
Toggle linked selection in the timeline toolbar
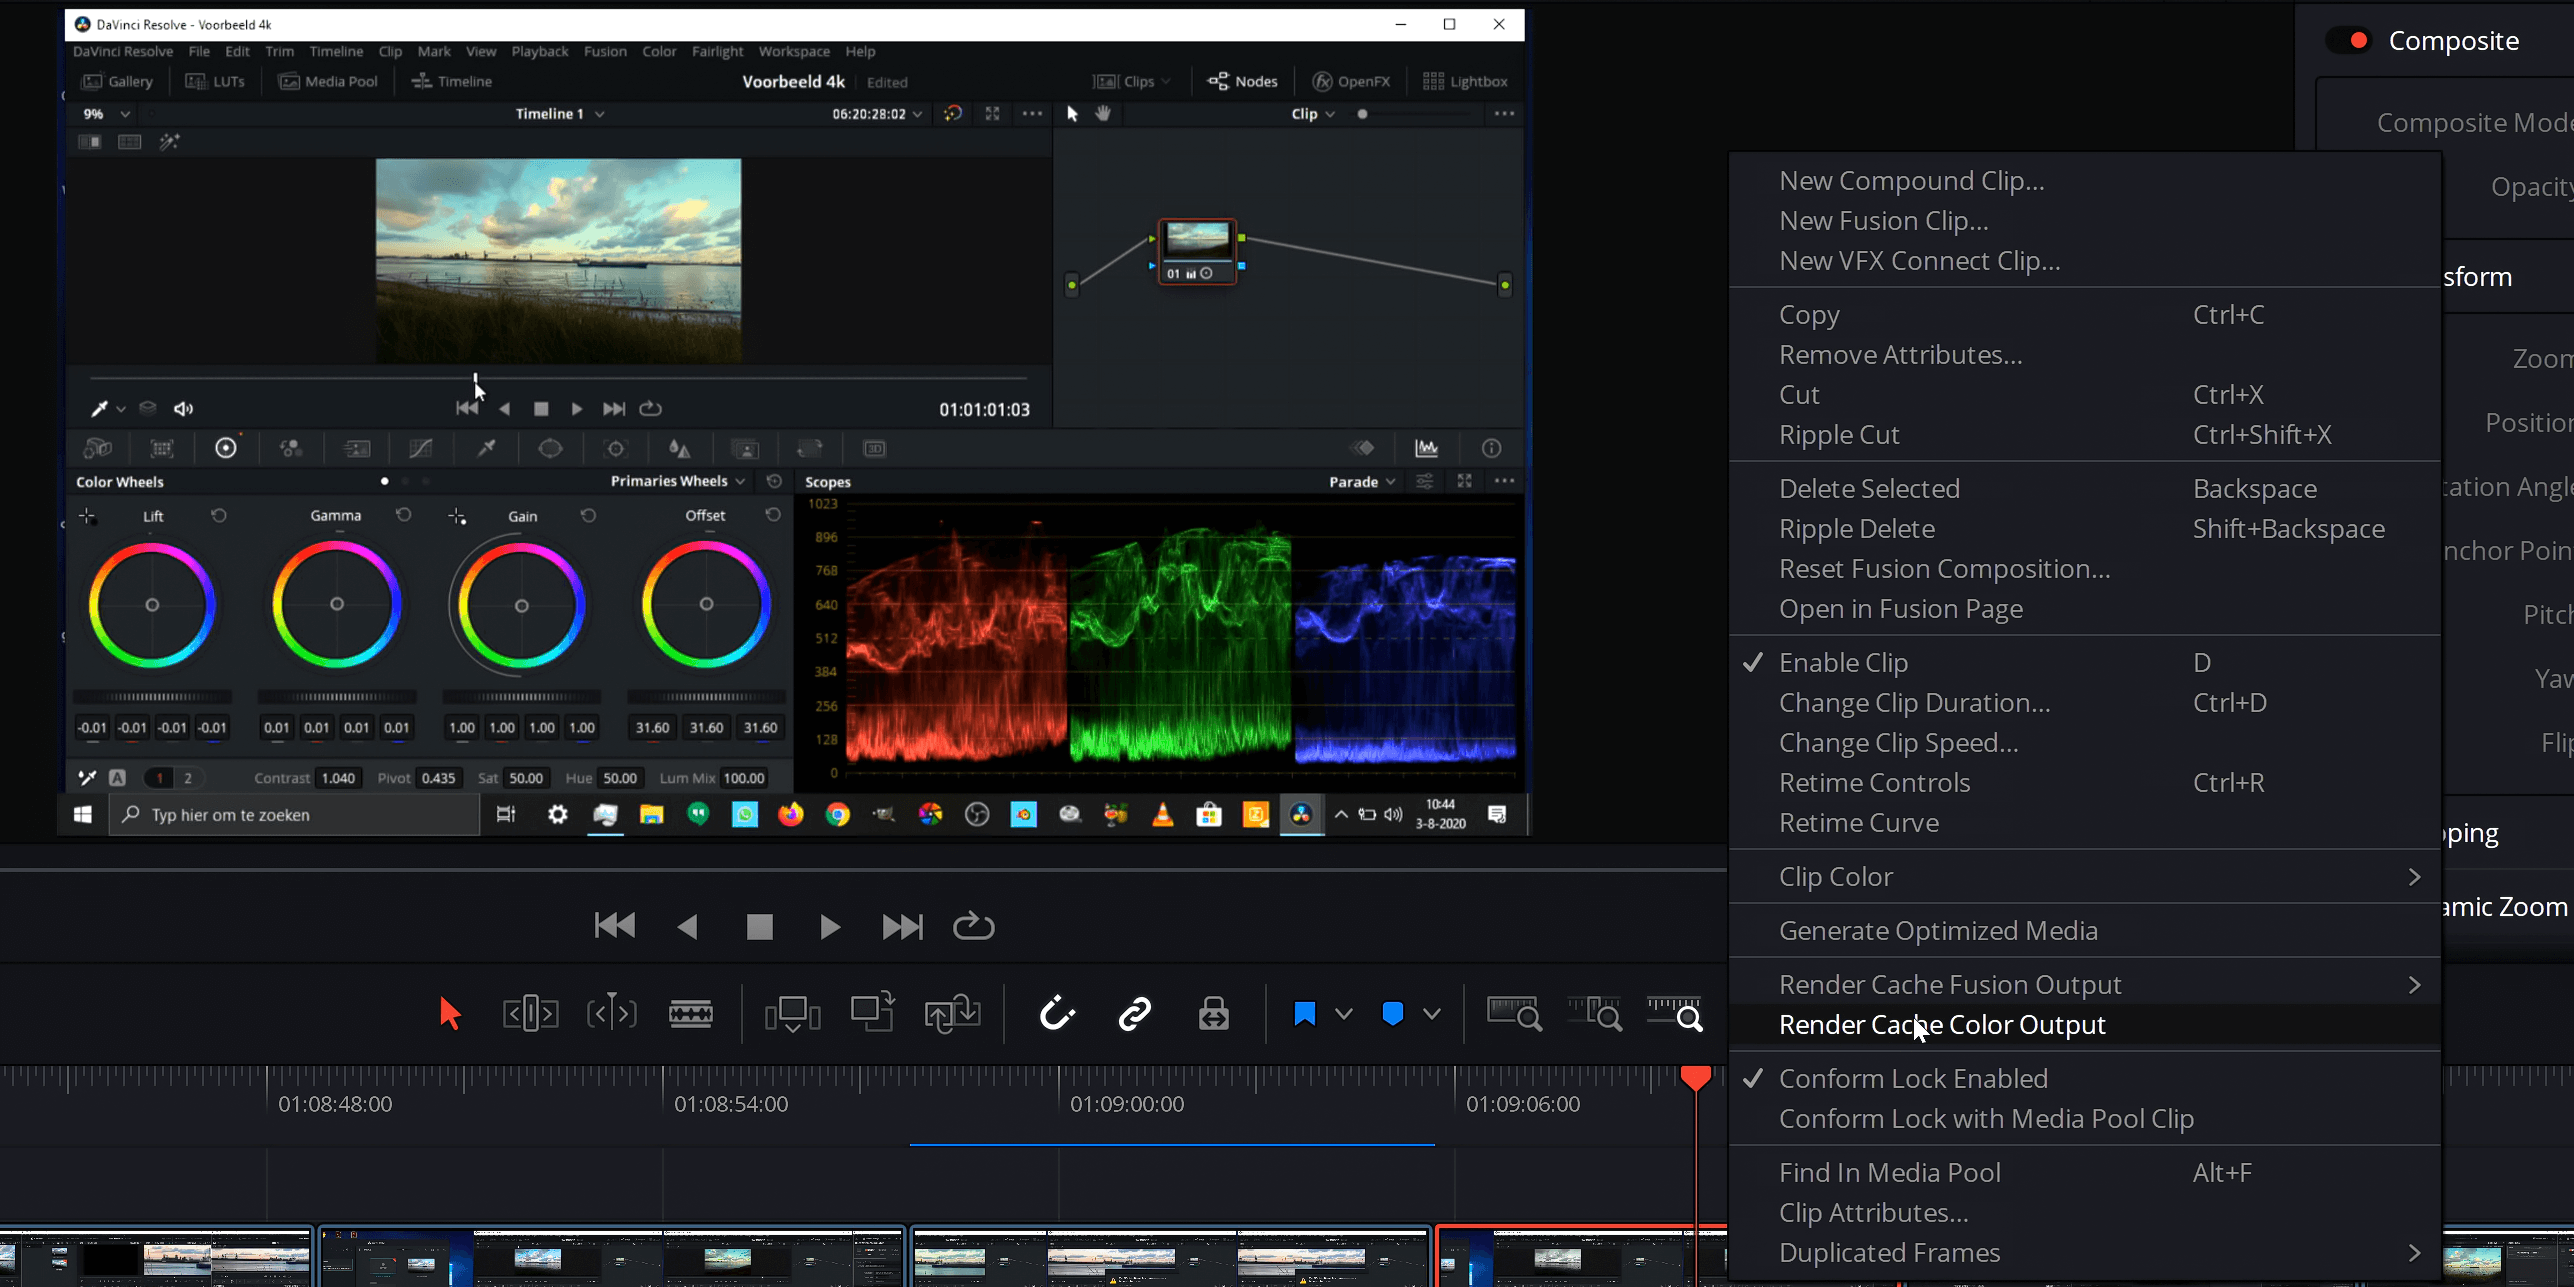click(x=1135, y=1013)
